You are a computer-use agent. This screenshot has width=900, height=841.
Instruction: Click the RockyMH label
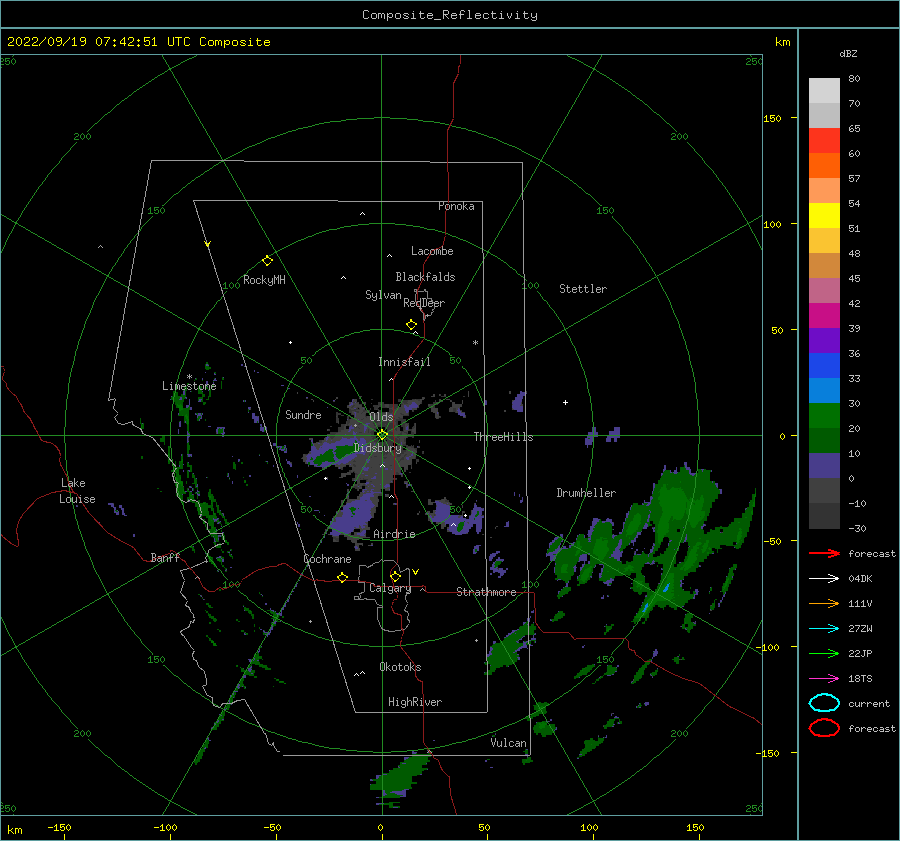[x=264, y=280]
